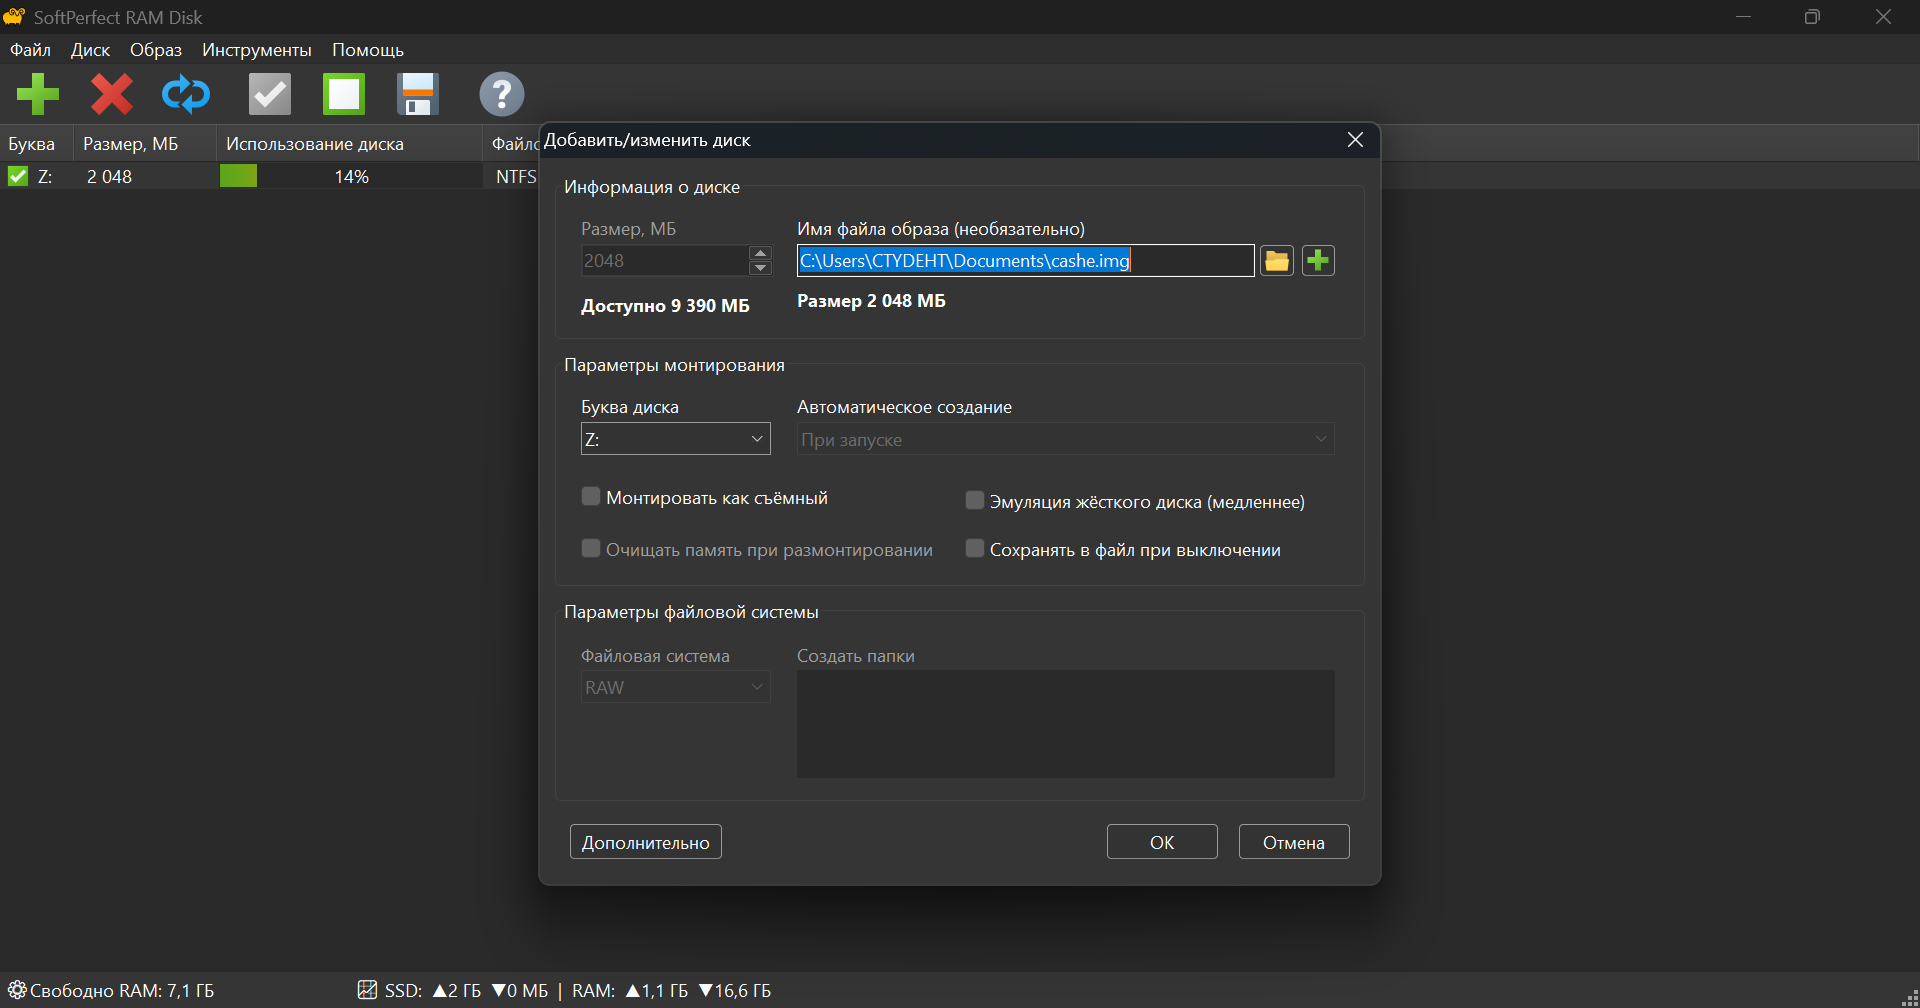This screenshot has height=1008, width=1920.
Task: Close the Добавить/изменить диск dialog
Action: [x=1355, y=140]
